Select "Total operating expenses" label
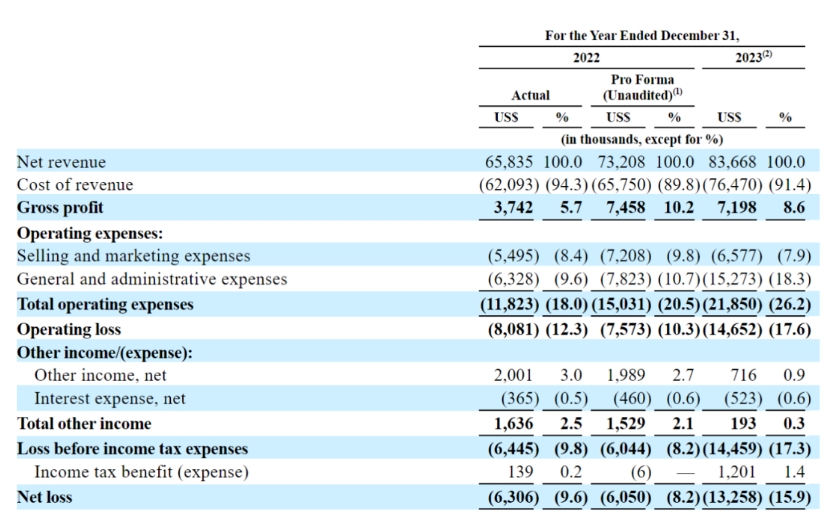832x526 pixels. [x=105, y=305]
